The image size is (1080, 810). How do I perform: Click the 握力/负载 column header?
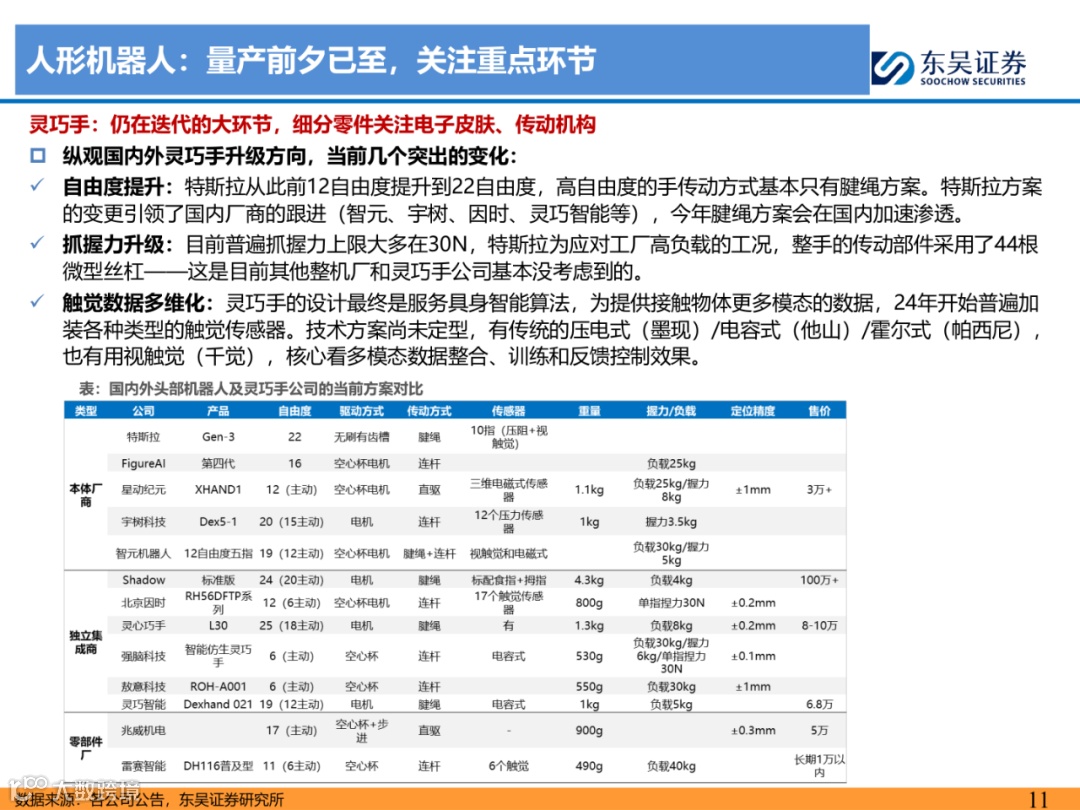(x=671, y=411)
